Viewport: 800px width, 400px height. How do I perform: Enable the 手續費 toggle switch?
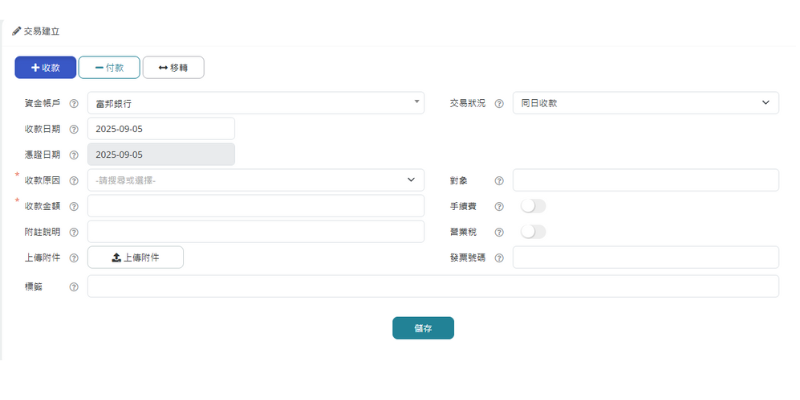click(533, 206)
